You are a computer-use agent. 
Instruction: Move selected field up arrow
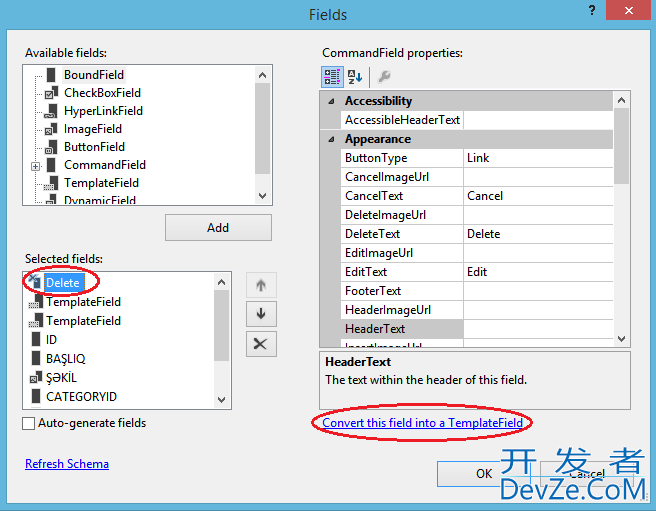(261, 285)
